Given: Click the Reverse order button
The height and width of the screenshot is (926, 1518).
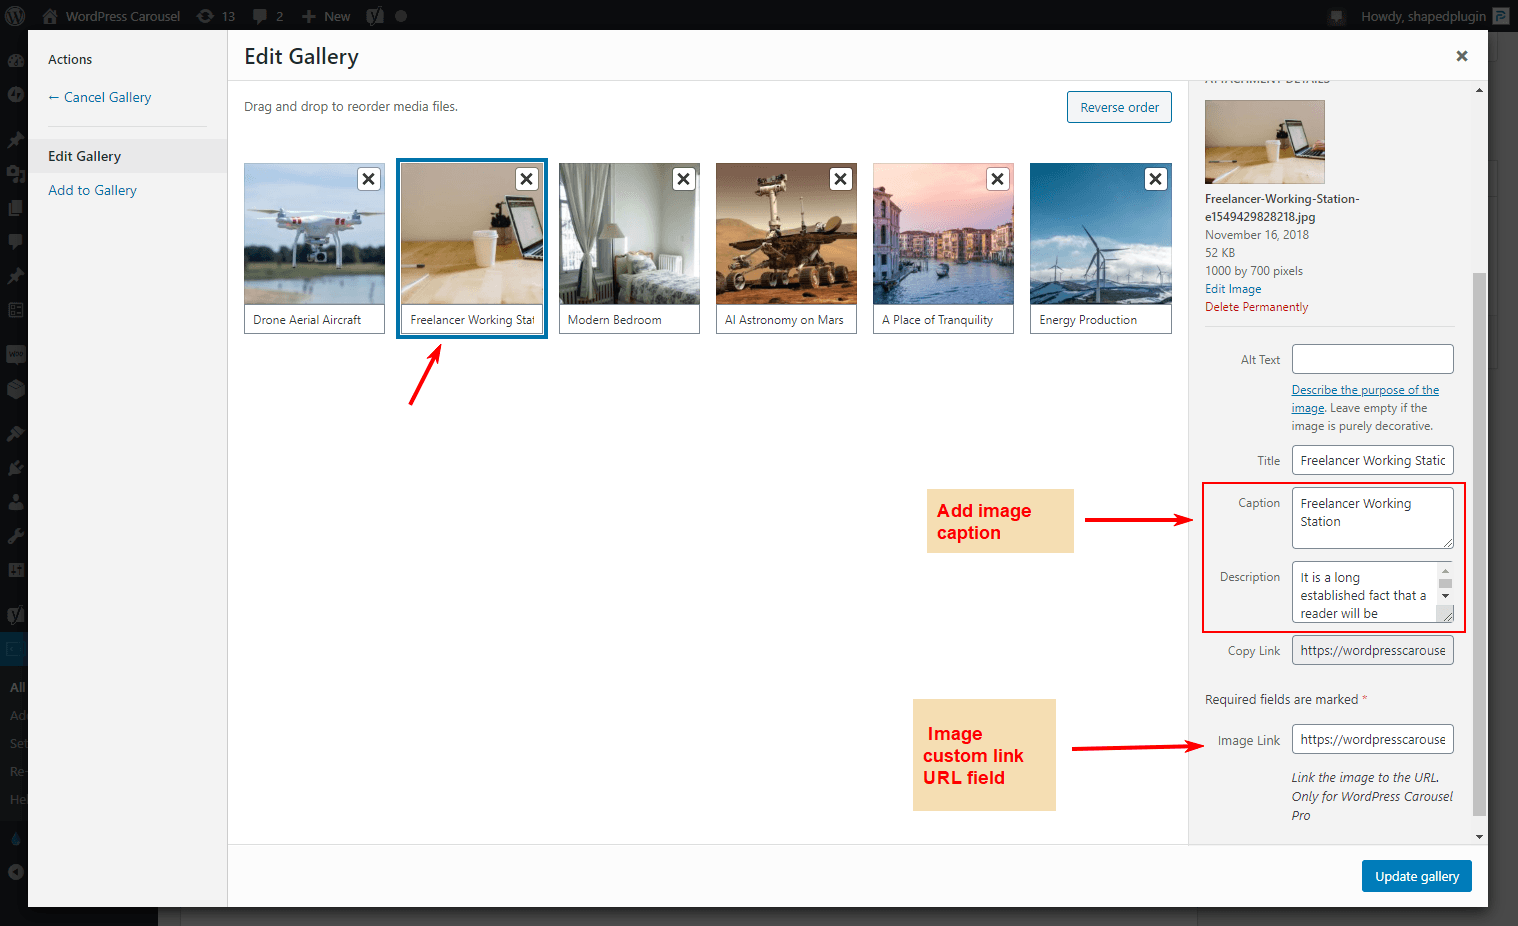Looking at the screenshot, I should 1119,106.
